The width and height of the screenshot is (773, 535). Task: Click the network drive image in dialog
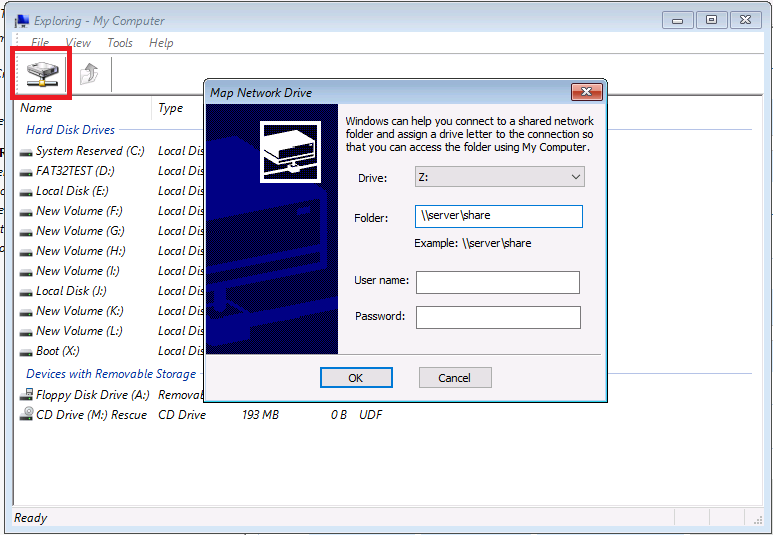click(x=290, y=151)
